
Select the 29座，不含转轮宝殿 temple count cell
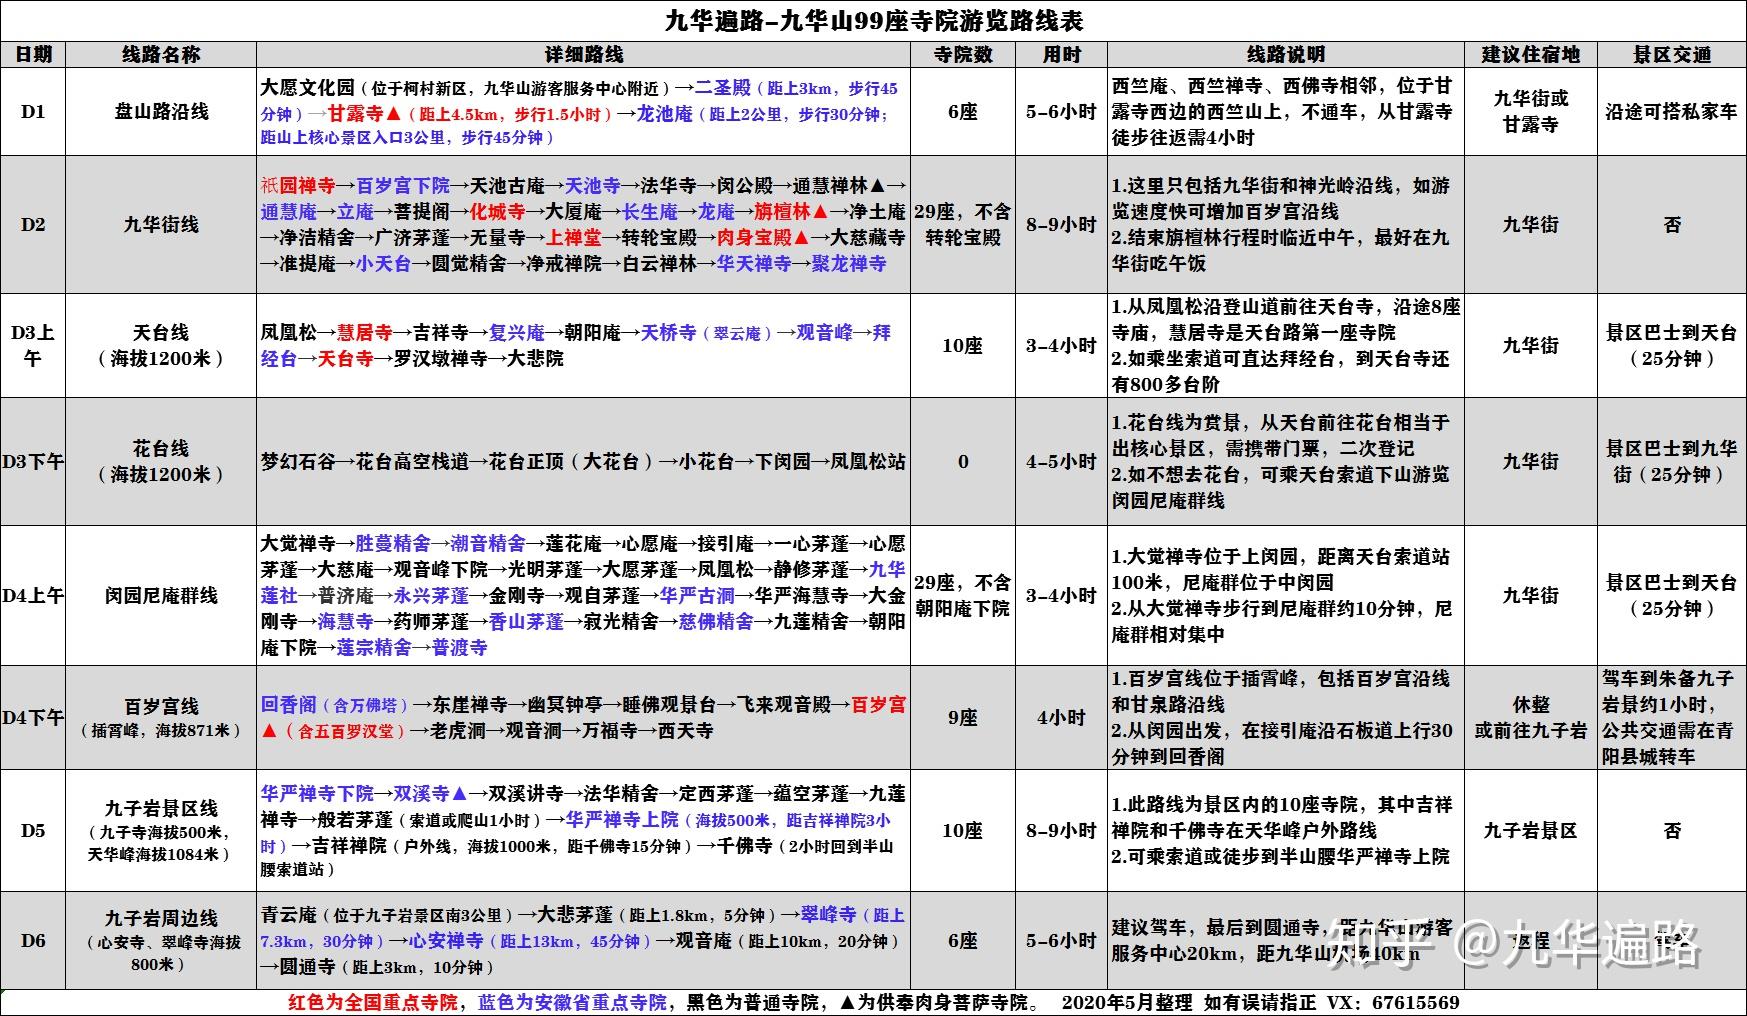[x=963, y=225]
